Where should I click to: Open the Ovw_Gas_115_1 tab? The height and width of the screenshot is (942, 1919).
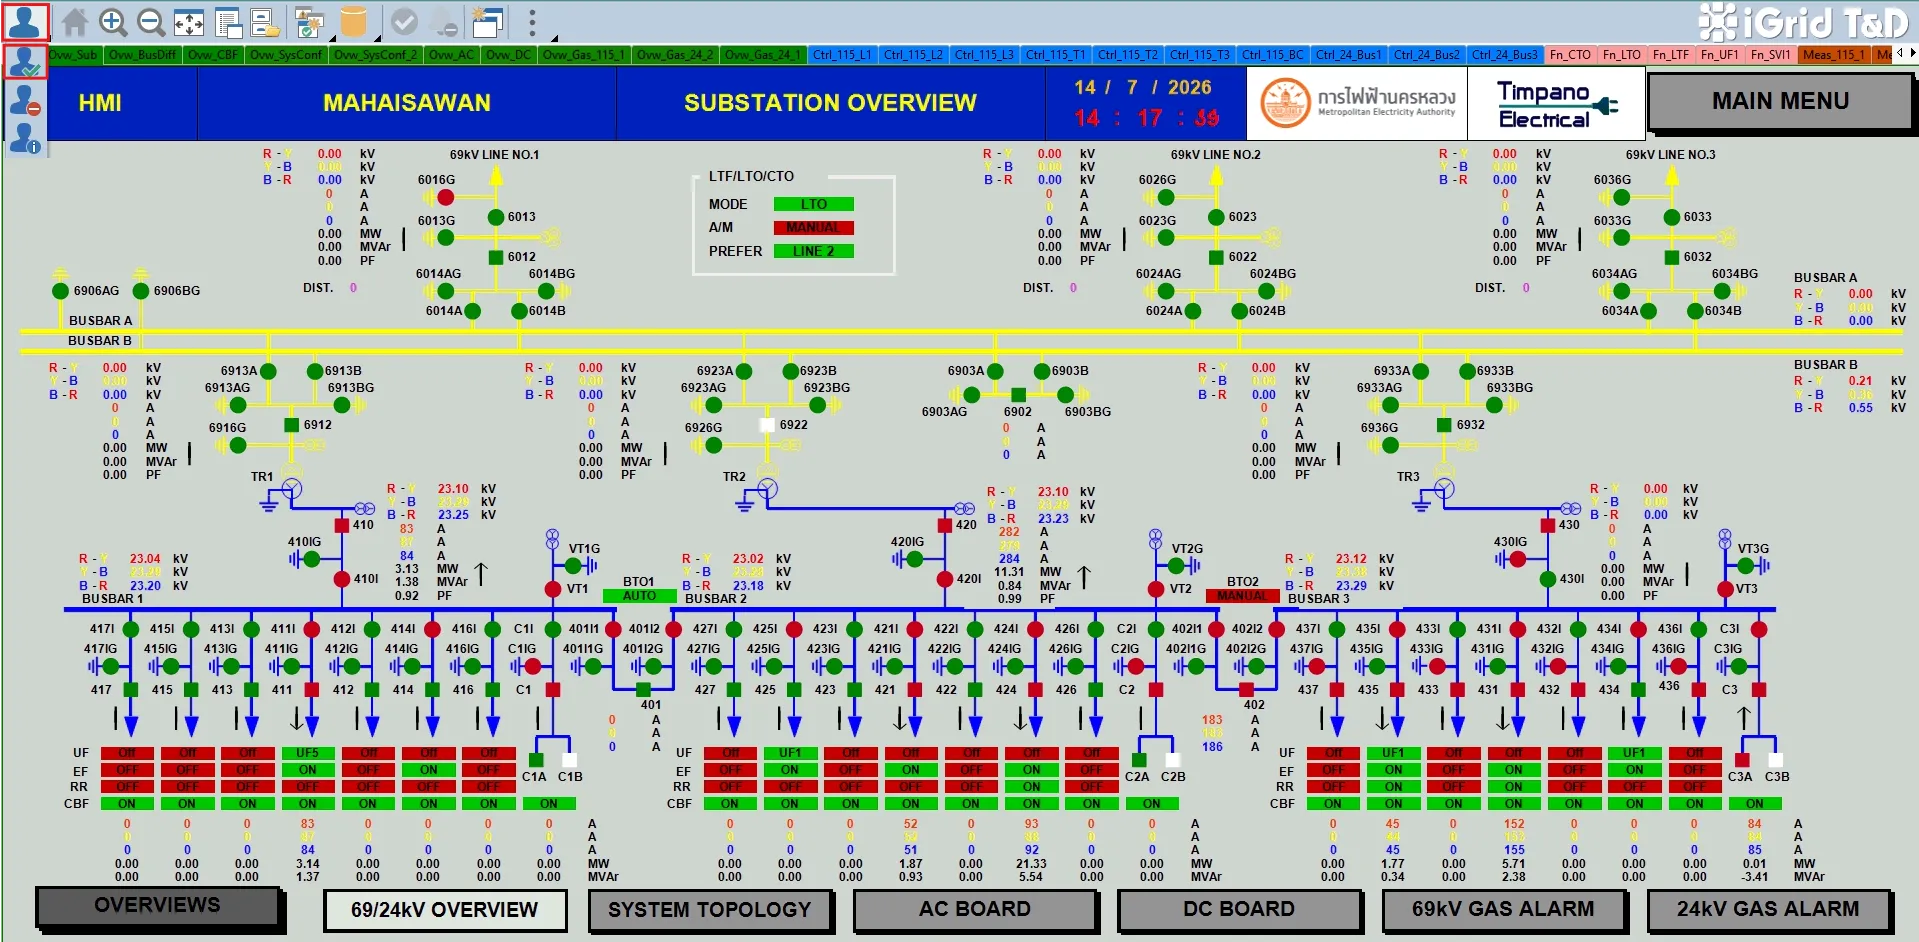tap(584, 55)
